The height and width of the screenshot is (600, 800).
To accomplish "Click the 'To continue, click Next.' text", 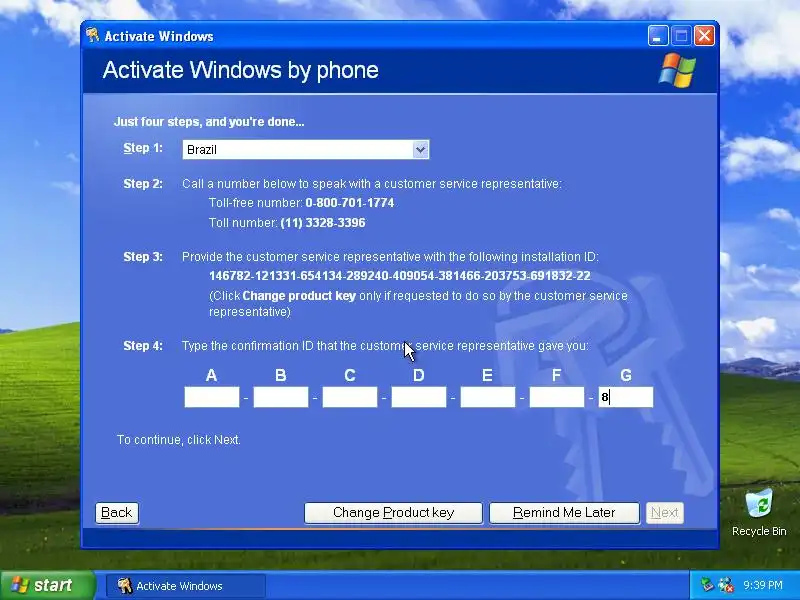I will pos(179,440).
